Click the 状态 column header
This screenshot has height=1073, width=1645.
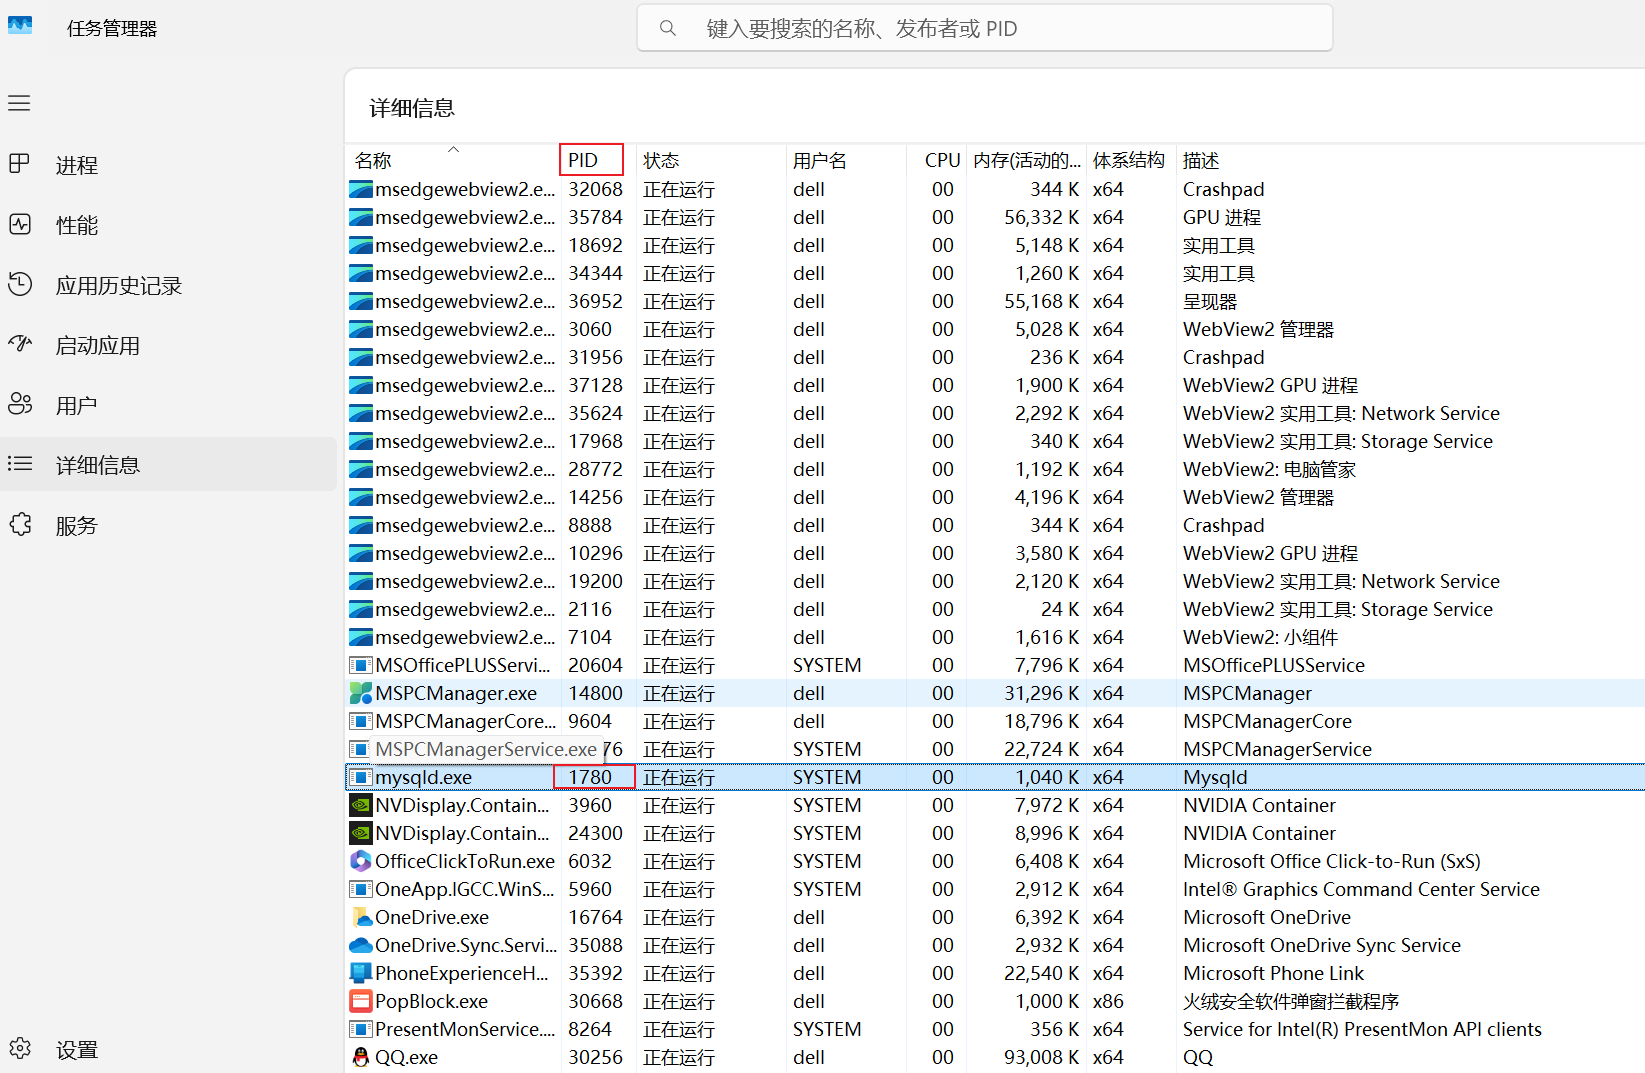pos(662,159)
